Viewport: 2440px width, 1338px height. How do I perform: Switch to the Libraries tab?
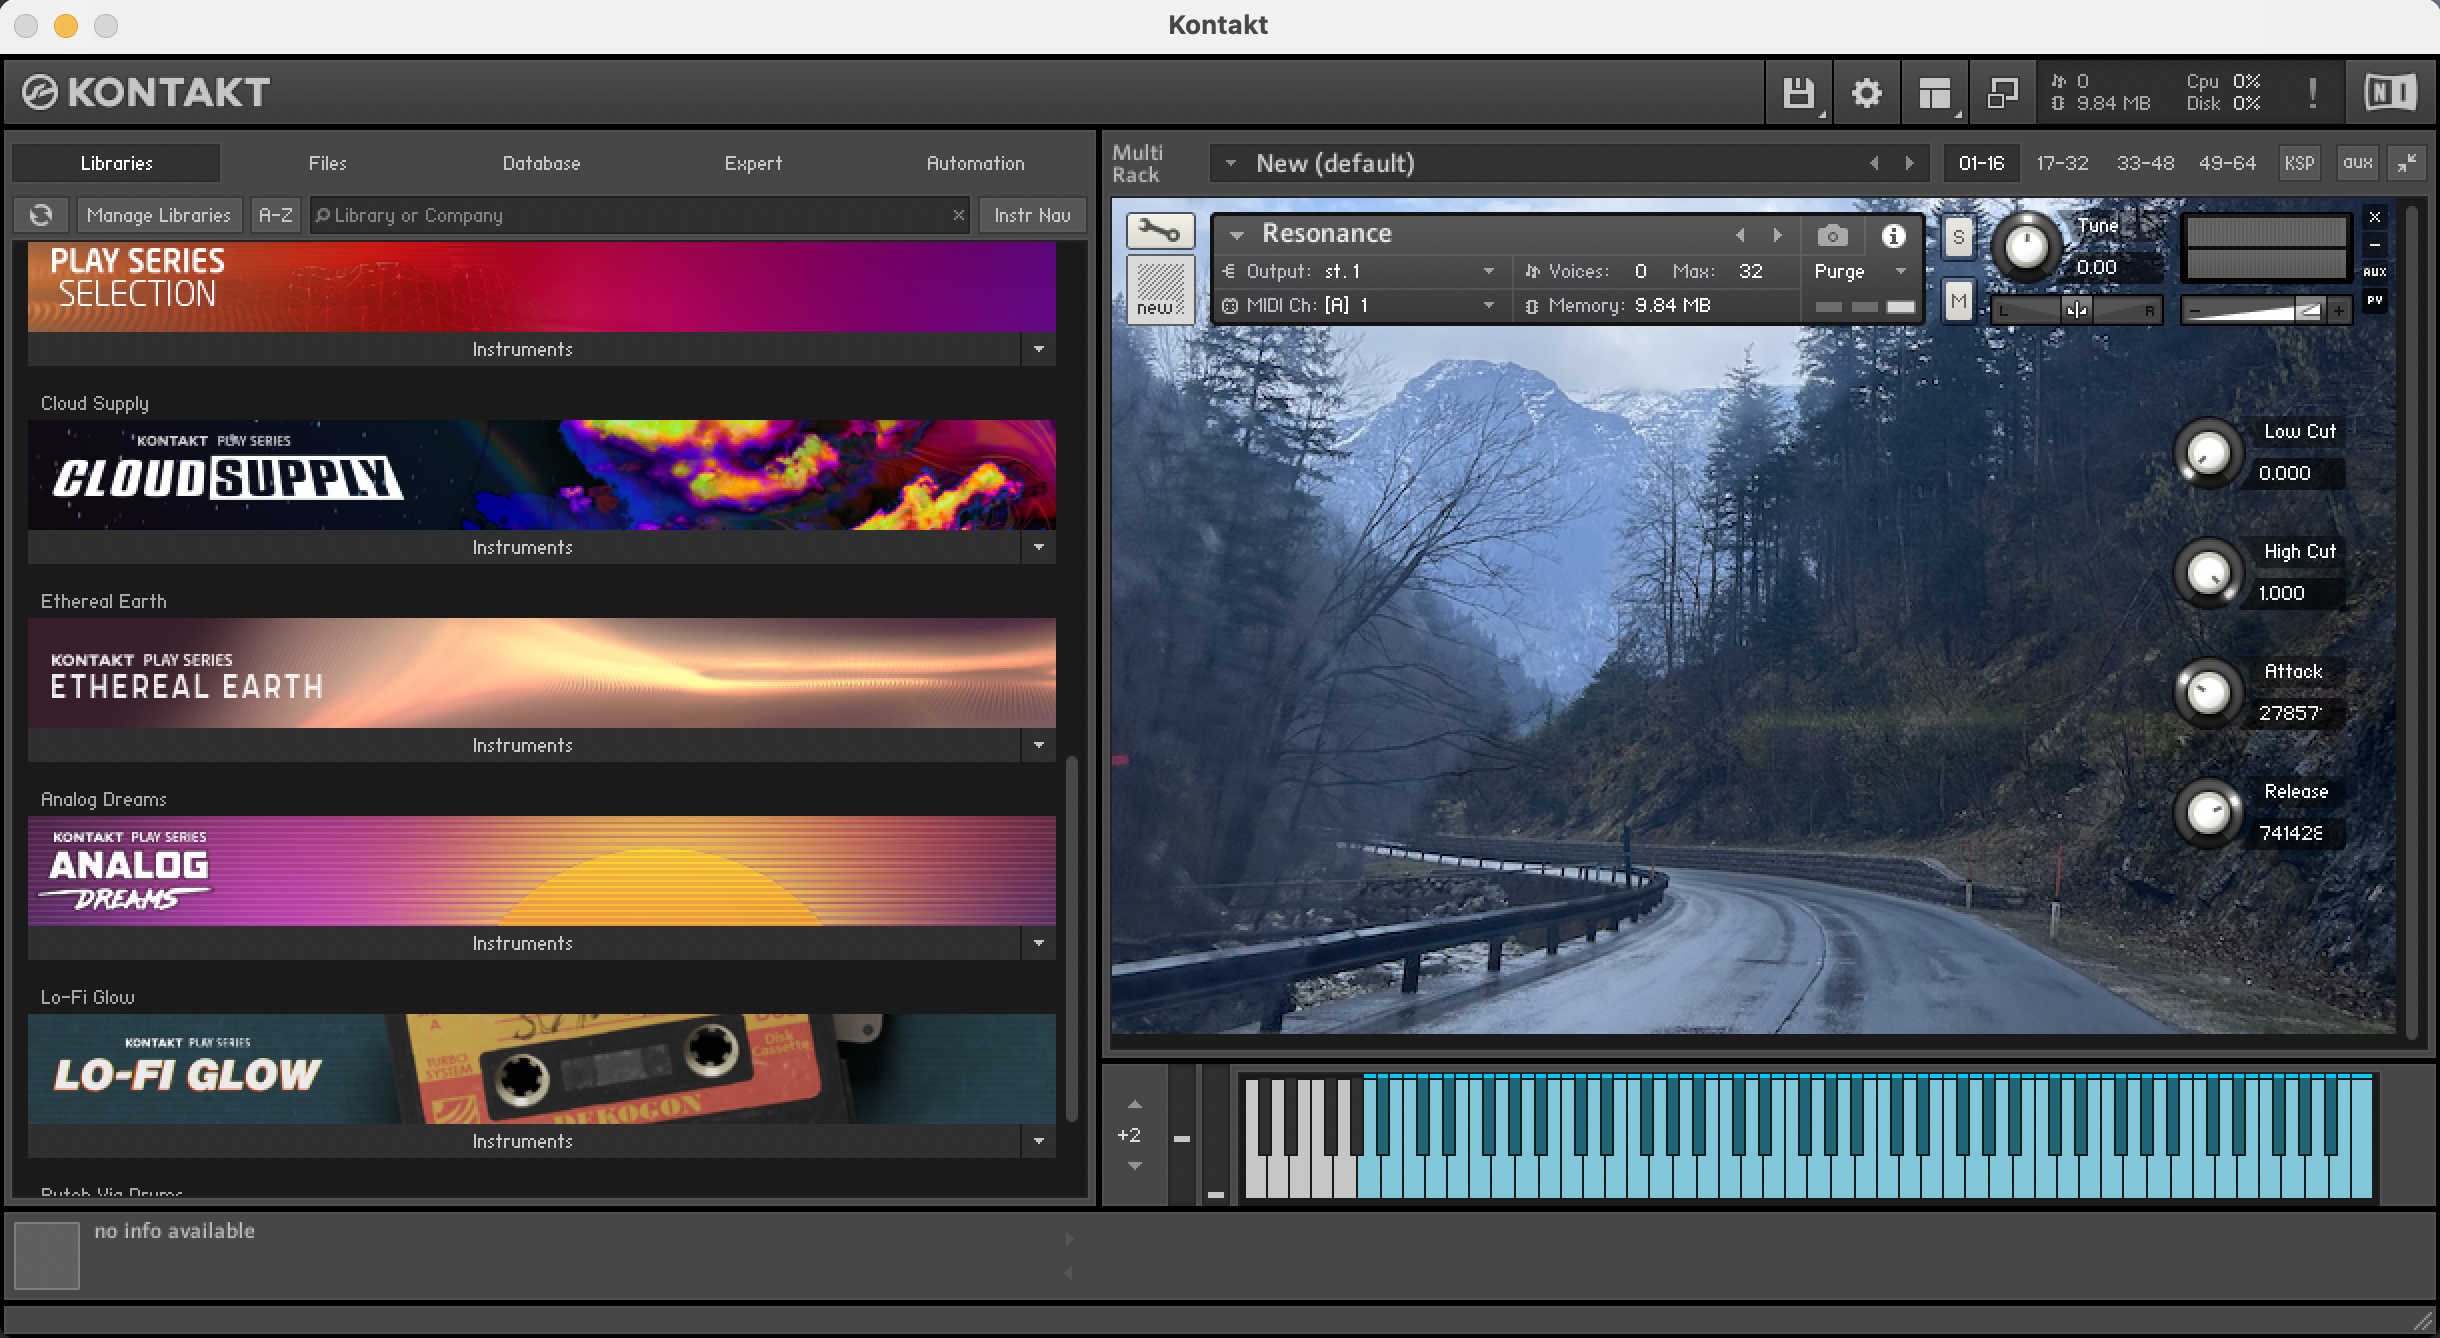pyautogui.click(x=117, y=163)
